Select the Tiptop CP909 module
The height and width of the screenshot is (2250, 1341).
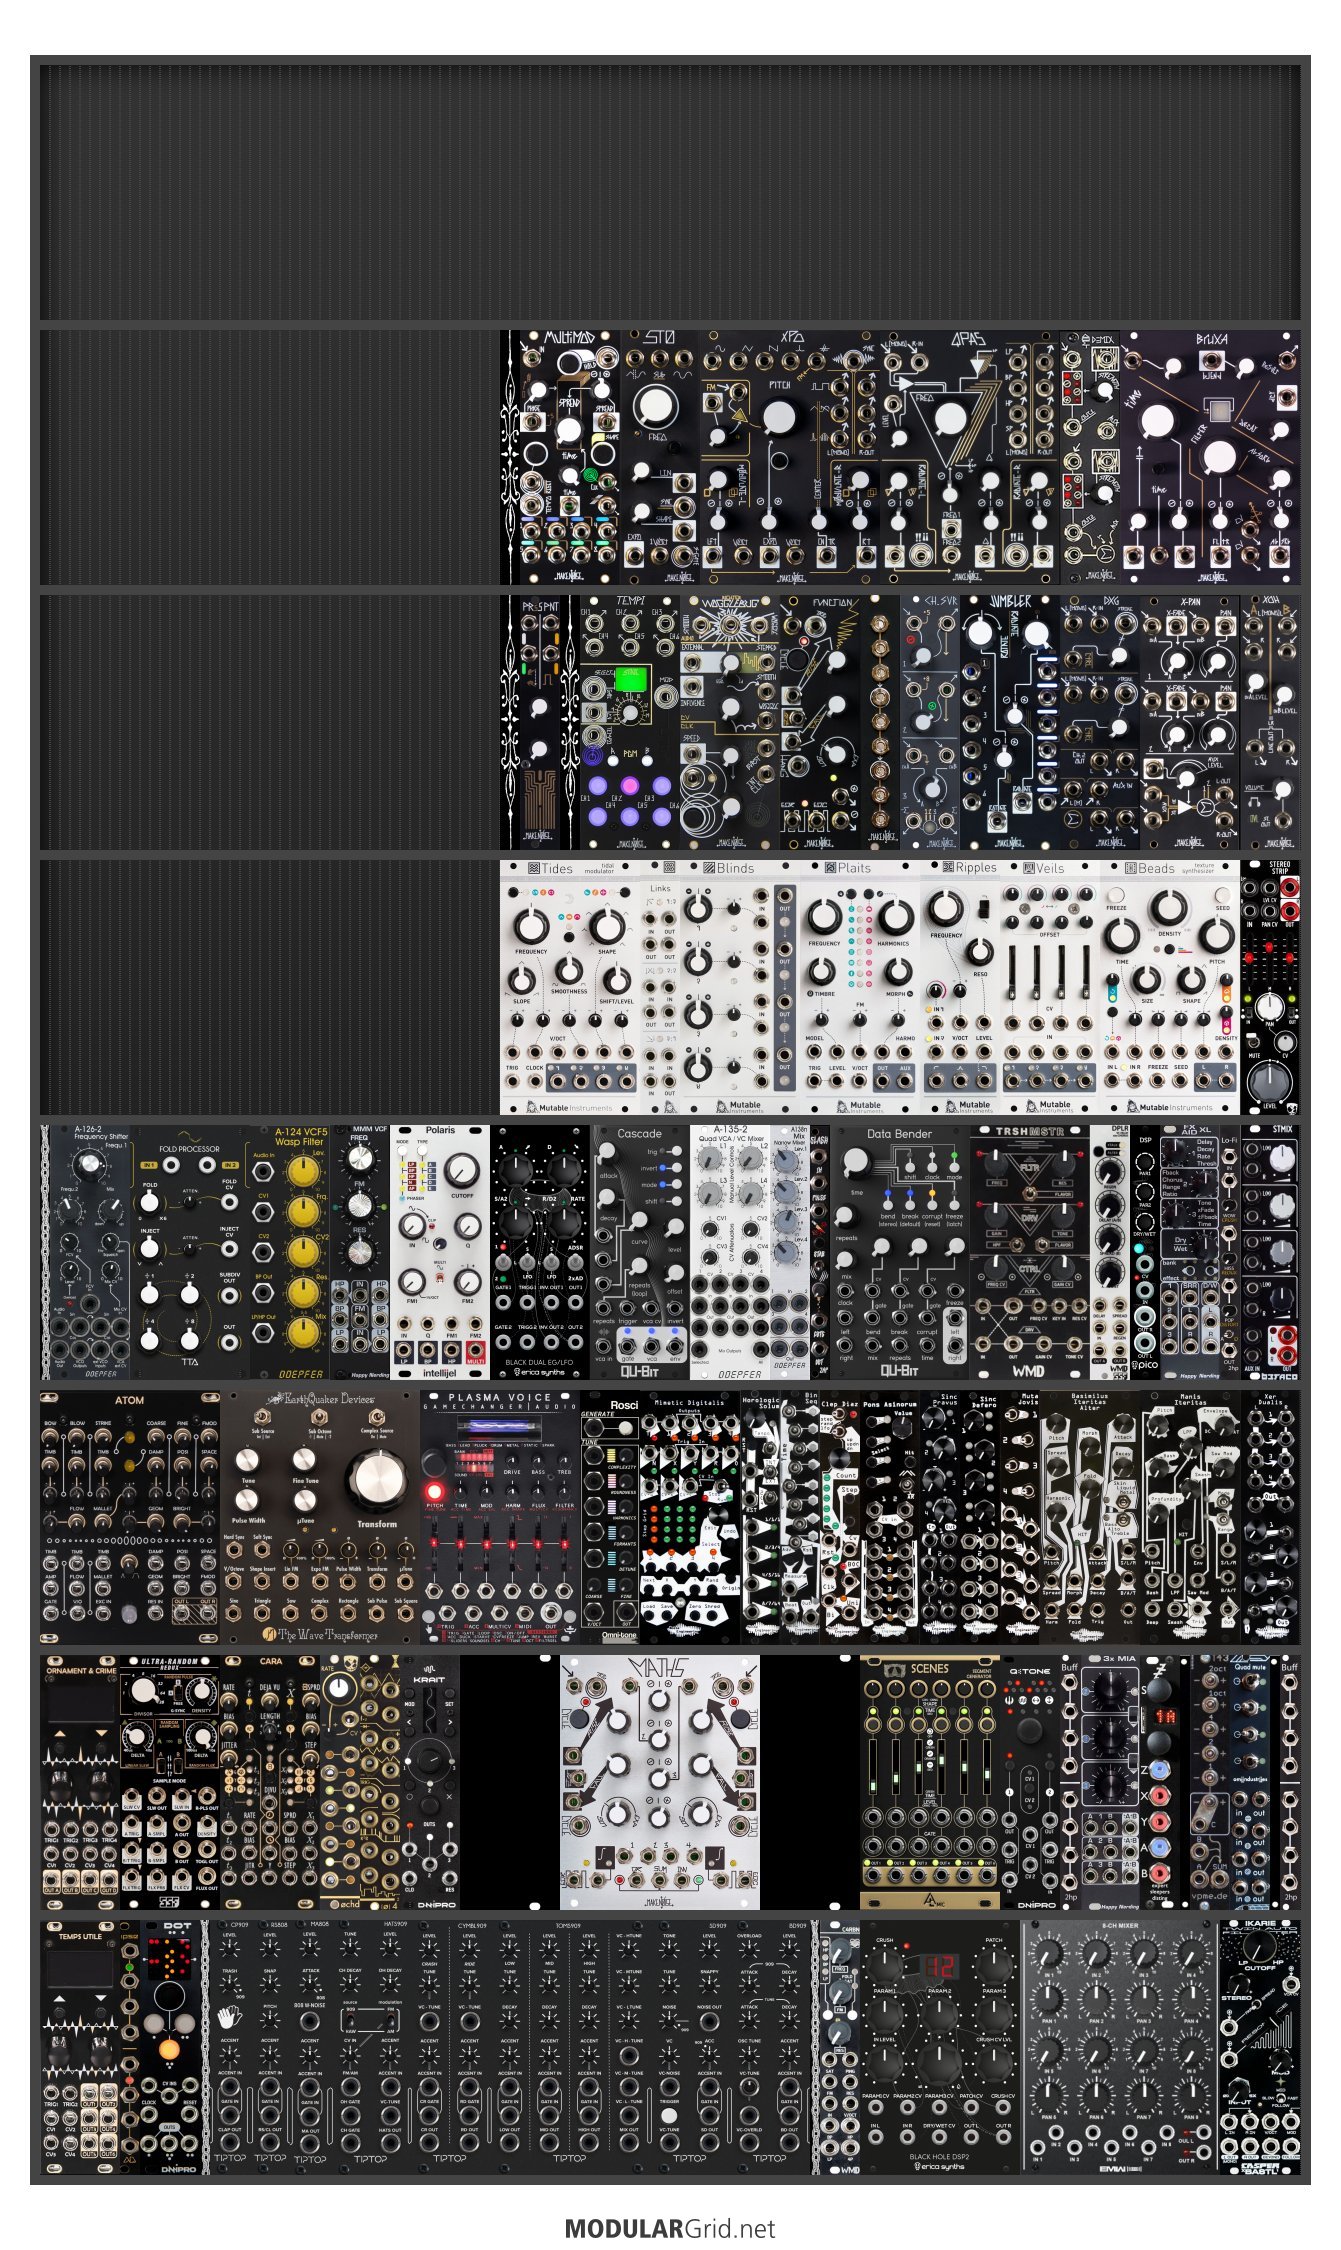(230, 2047)
